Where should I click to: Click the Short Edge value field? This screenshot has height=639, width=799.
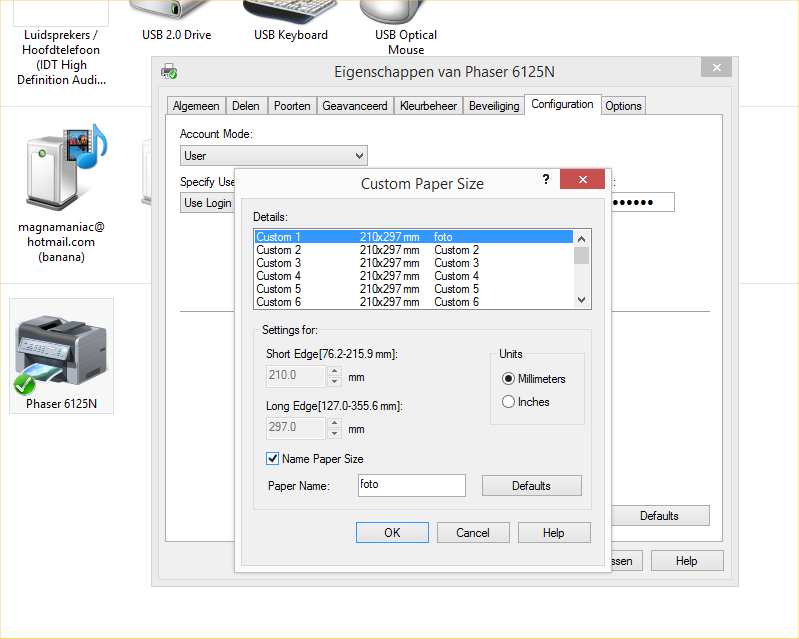point(296,376)
